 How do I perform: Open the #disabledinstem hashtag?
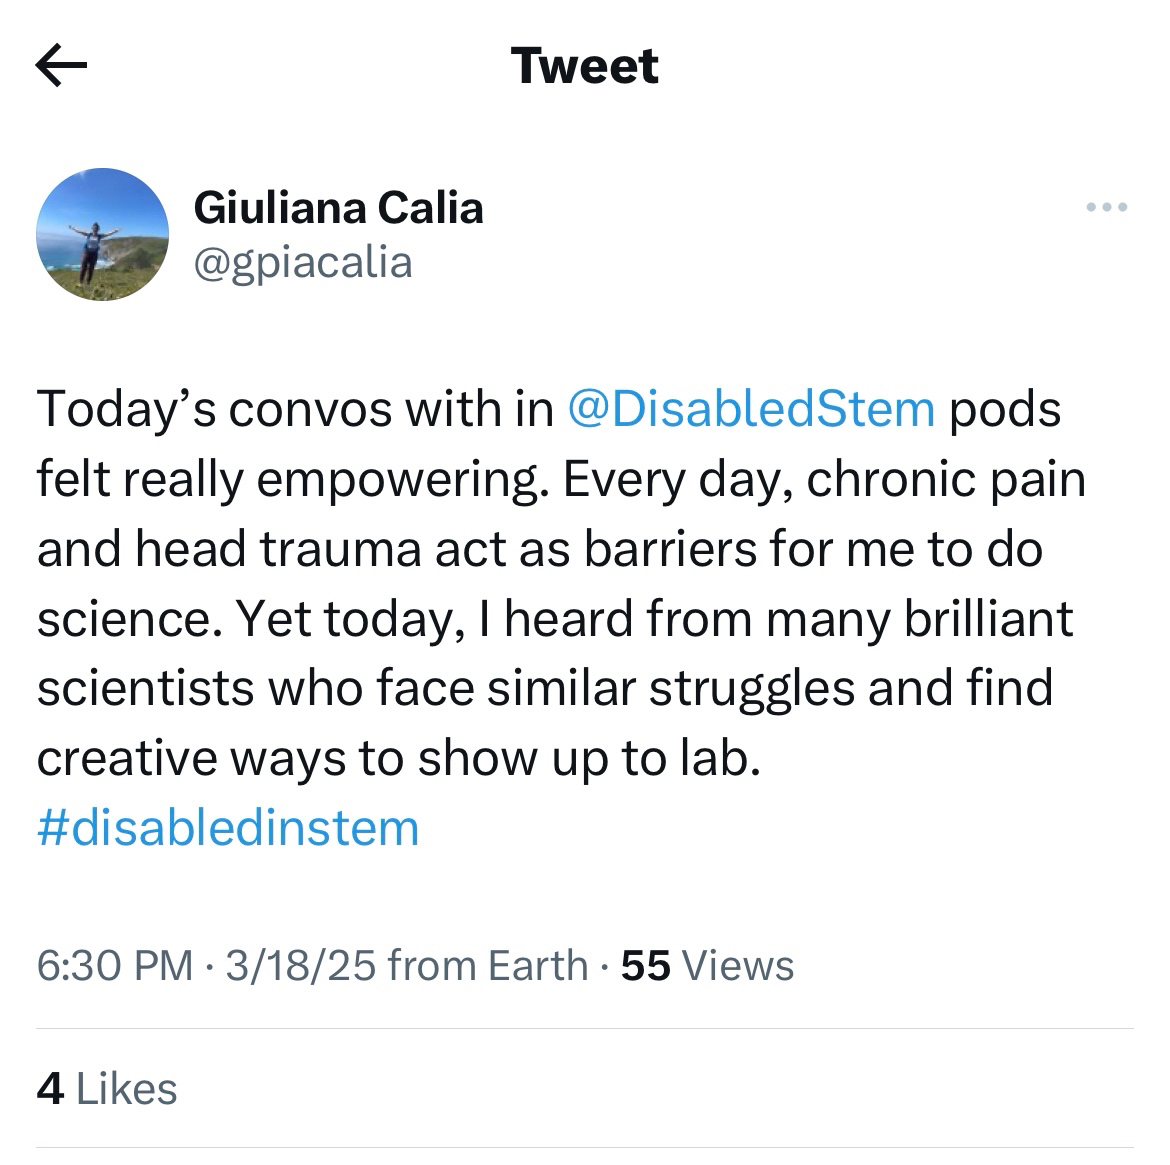click(228, 828)
